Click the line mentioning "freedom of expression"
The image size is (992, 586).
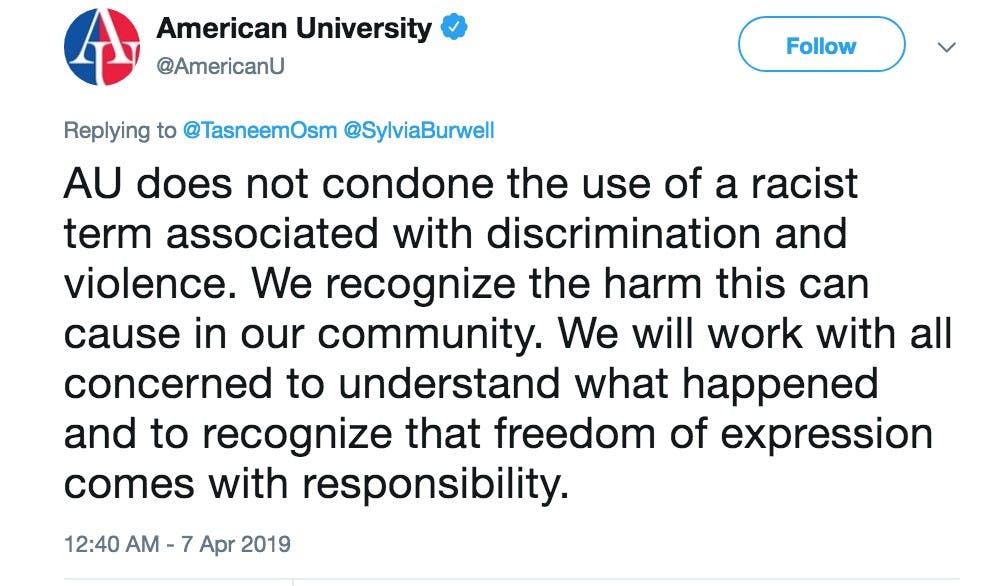point(498,432)
